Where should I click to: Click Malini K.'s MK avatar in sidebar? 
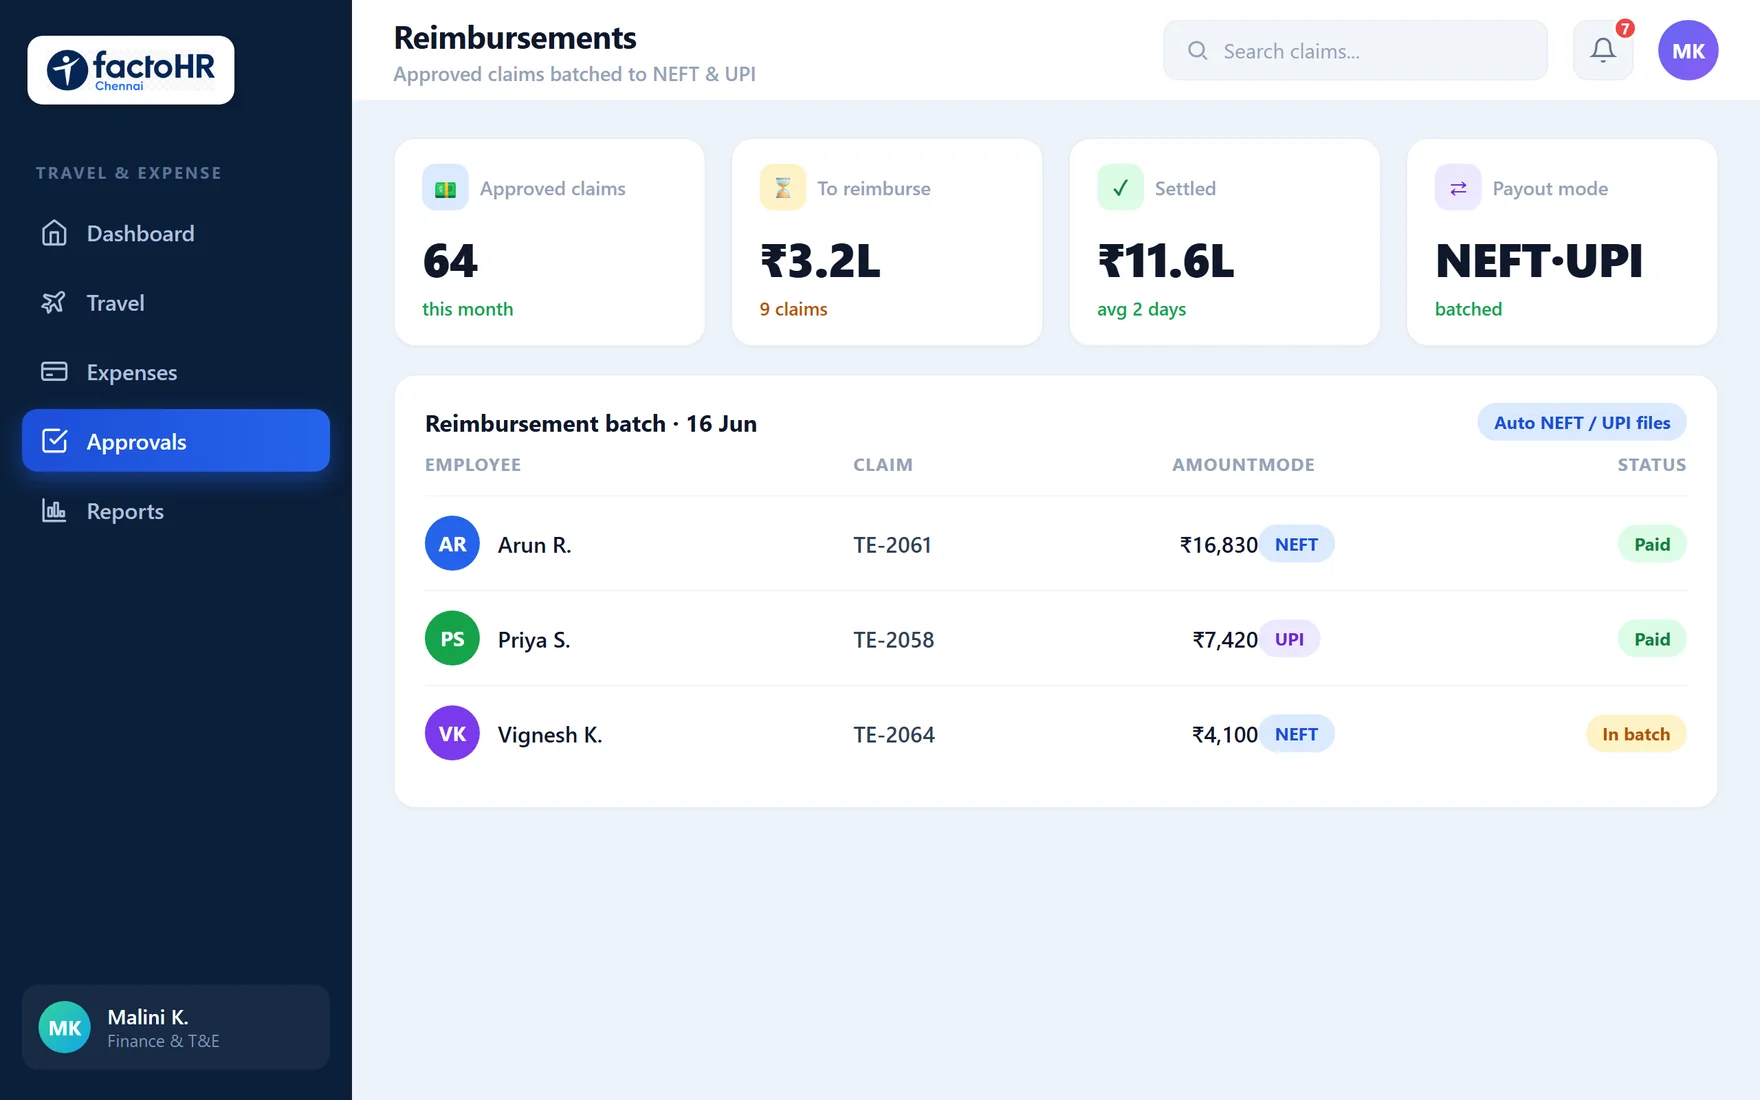65,1027
